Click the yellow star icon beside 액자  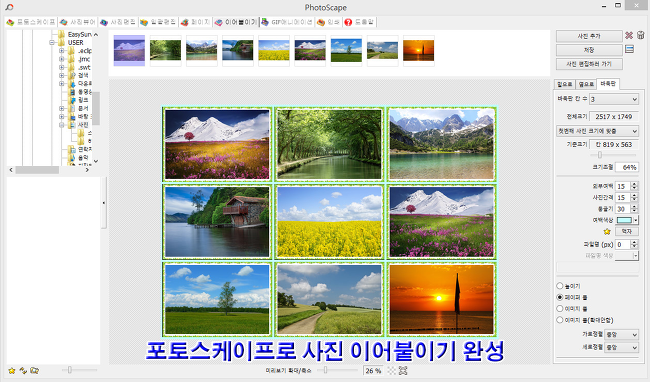pyautogui.click(x=607, y=232)
